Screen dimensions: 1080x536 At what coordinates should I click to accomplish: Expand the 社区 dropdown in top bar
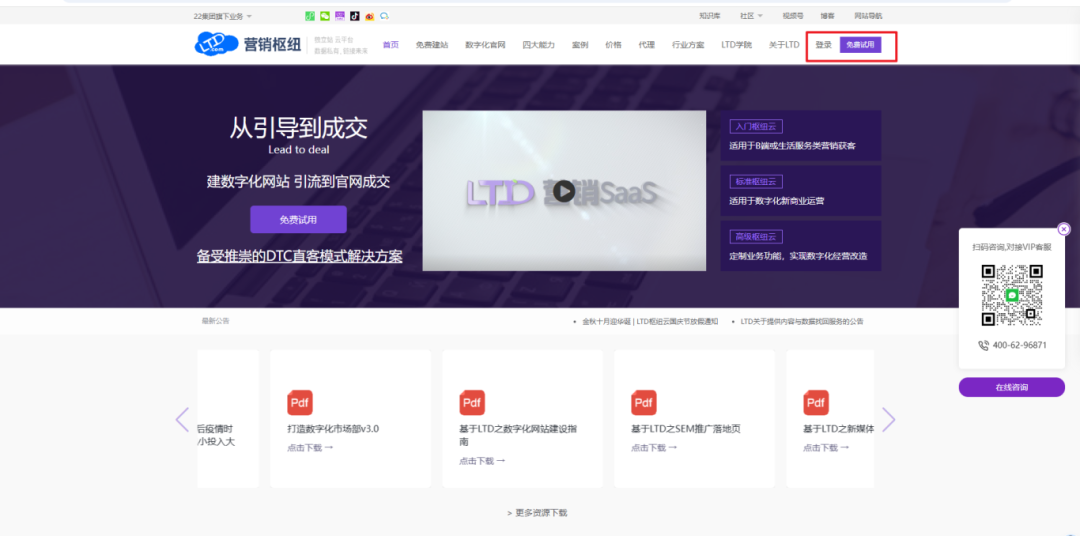pos(751,16)
